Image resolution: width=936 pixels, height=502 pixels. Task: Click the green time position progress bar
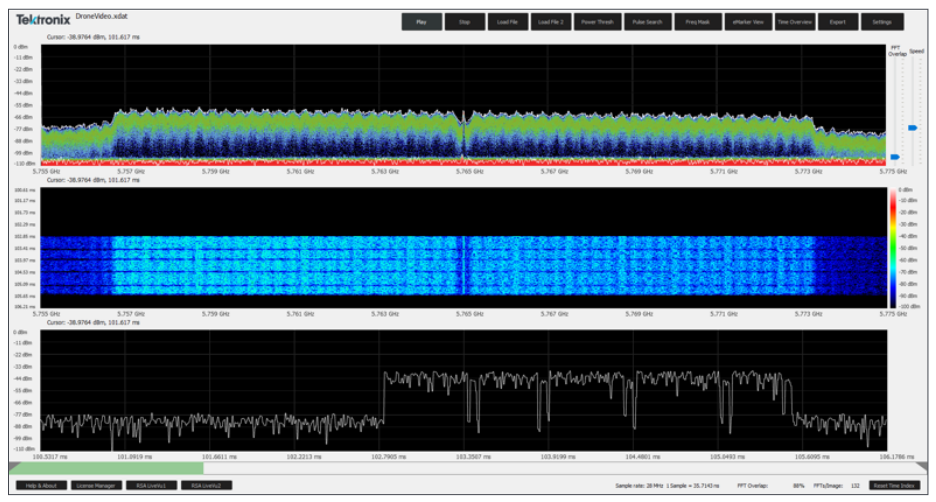tap(106, 467)
